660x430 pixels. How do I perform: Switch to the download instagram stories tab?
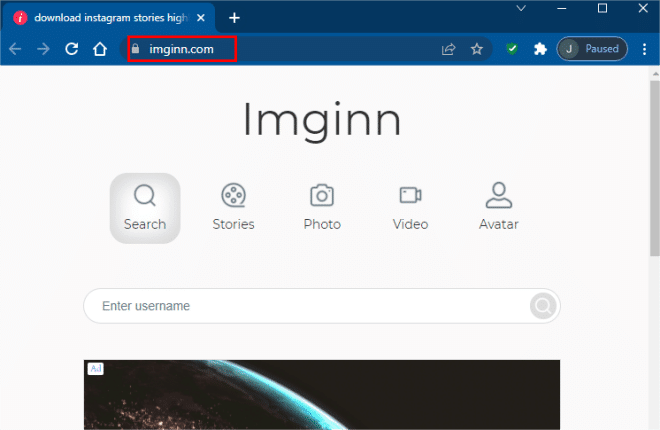(108, 18)
